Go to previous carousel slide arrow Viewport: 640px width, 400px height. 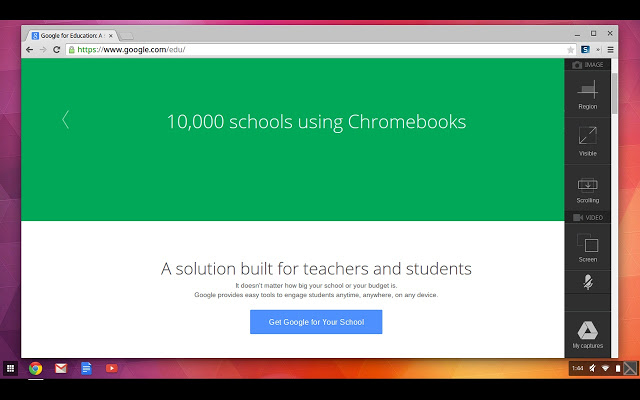[x=65, y=120]
